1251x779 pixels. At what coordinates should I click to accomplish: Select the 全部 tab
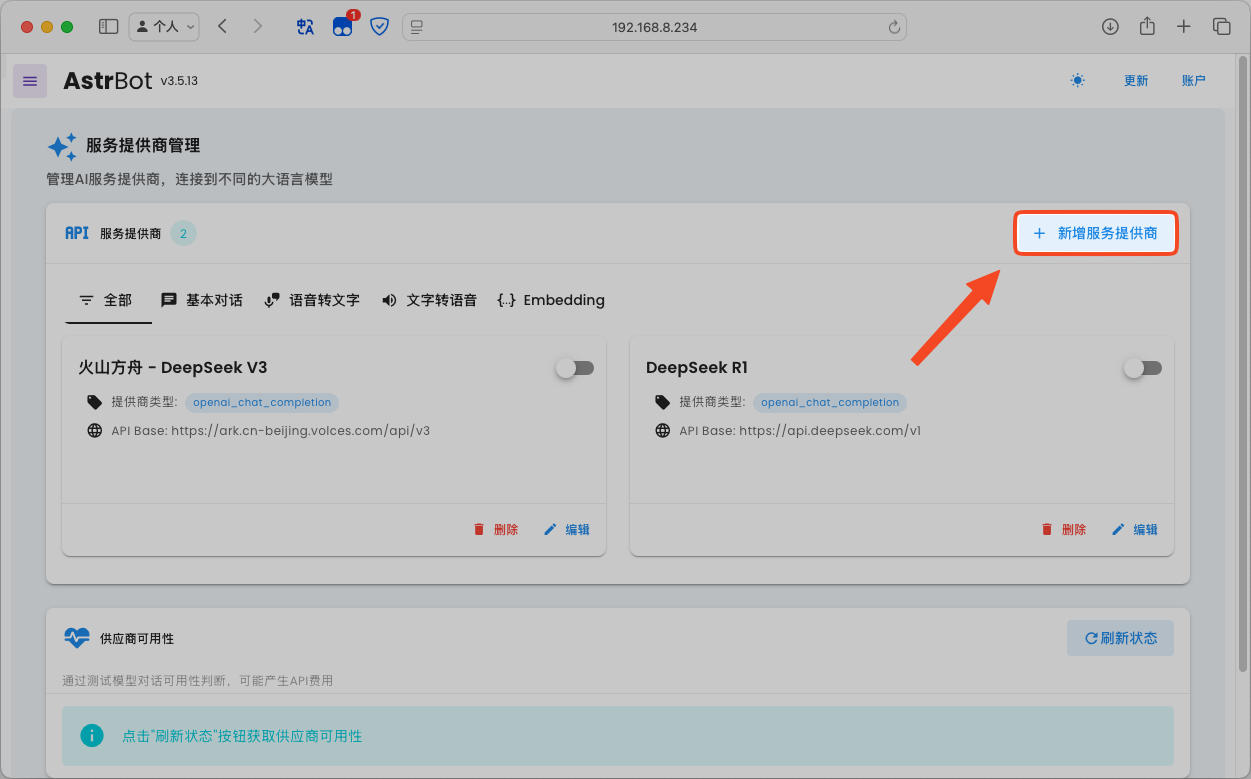click(x=106, y=300)
